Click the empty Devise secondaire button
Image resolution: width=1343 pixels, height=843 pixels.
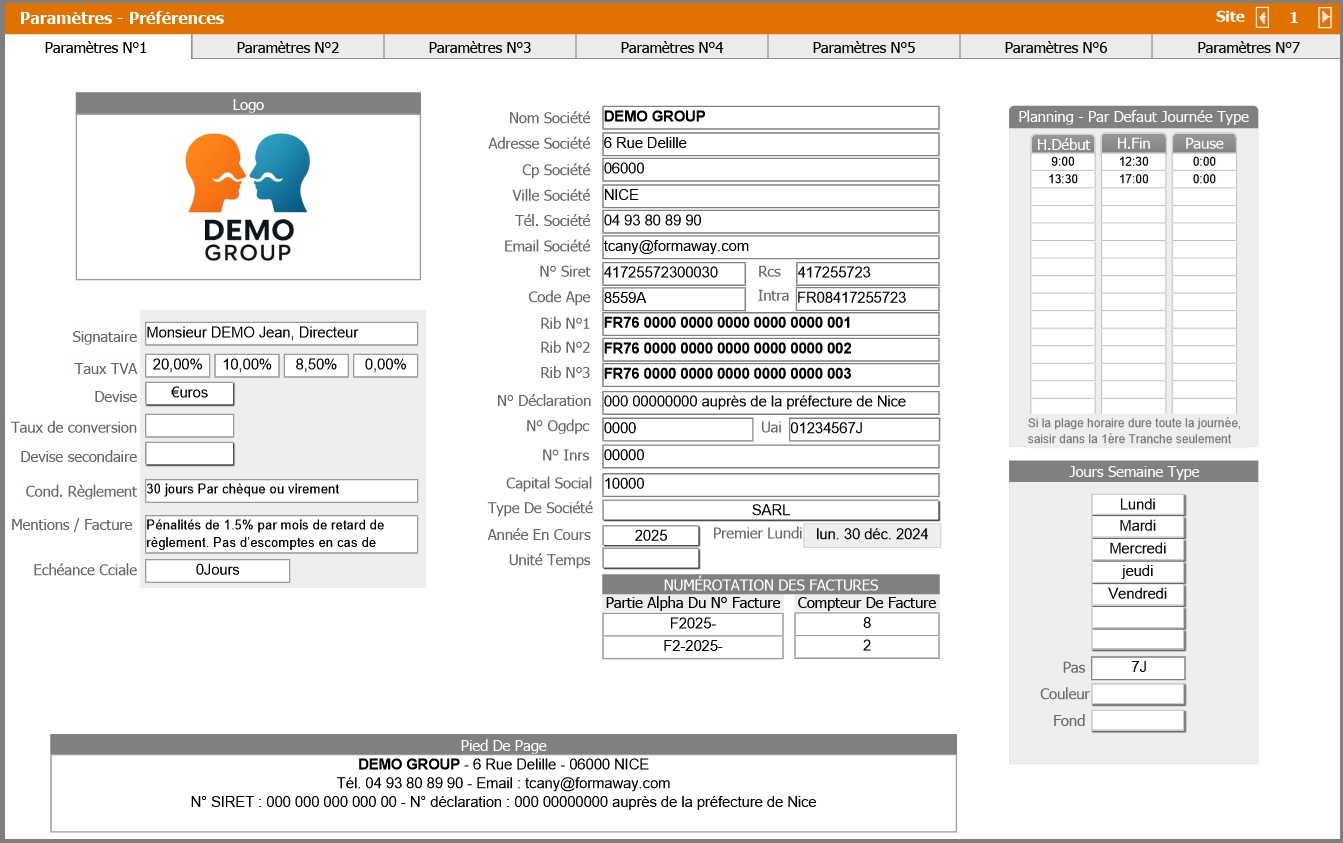(190, 454)
